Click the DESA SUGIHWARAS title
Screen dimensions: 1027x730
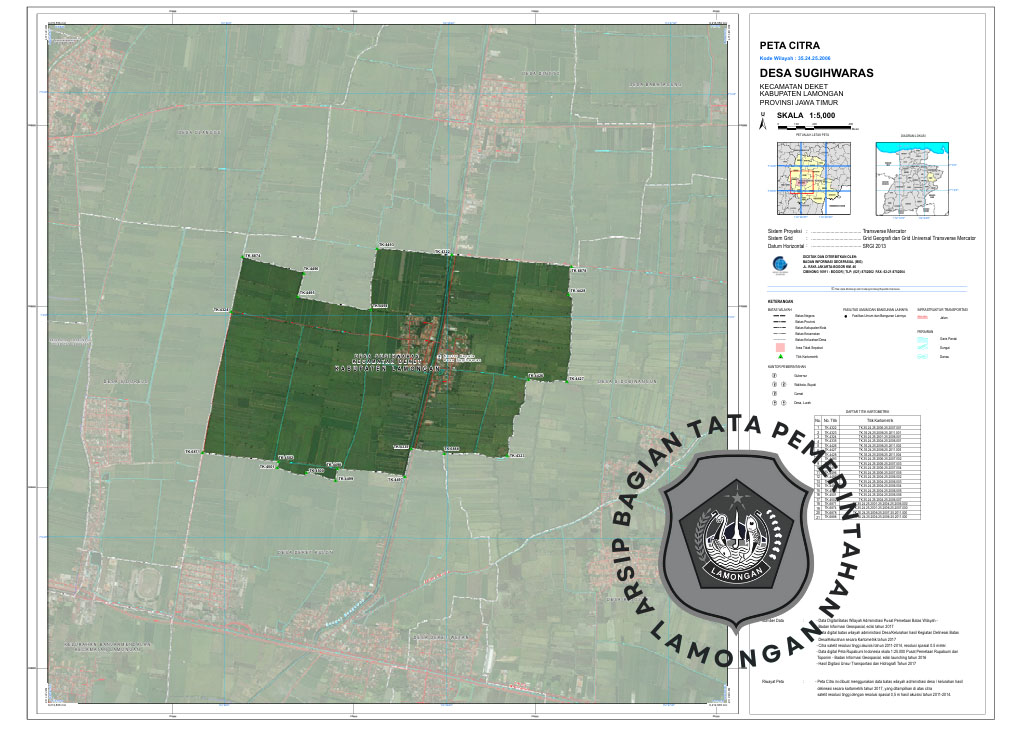pos(816,74)
